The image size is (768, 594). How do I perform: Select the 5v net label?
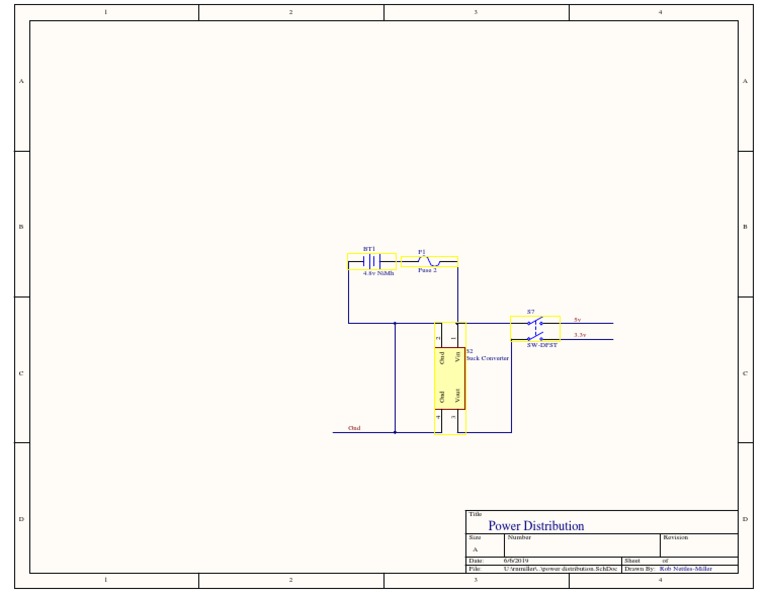(577, 320)
